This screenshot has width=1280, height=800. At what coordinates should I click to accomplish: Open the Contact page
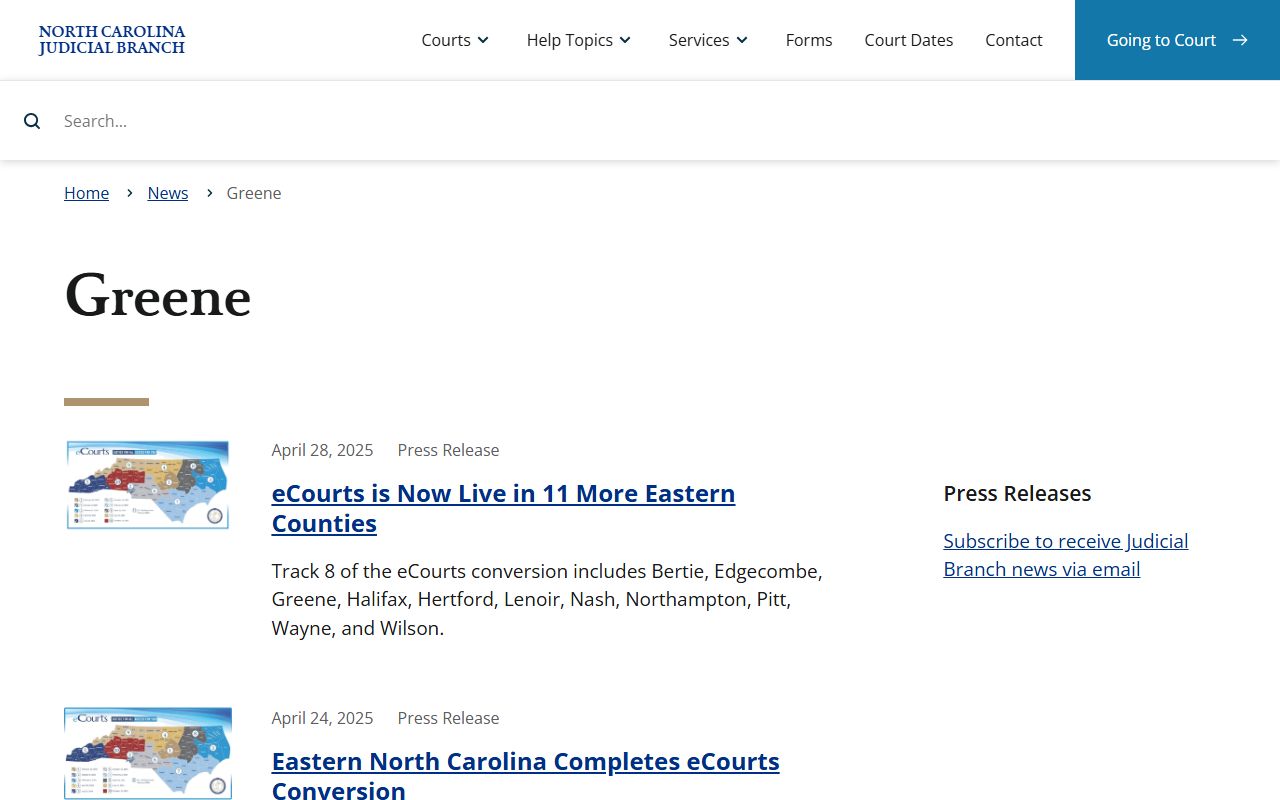(1013, 40)
